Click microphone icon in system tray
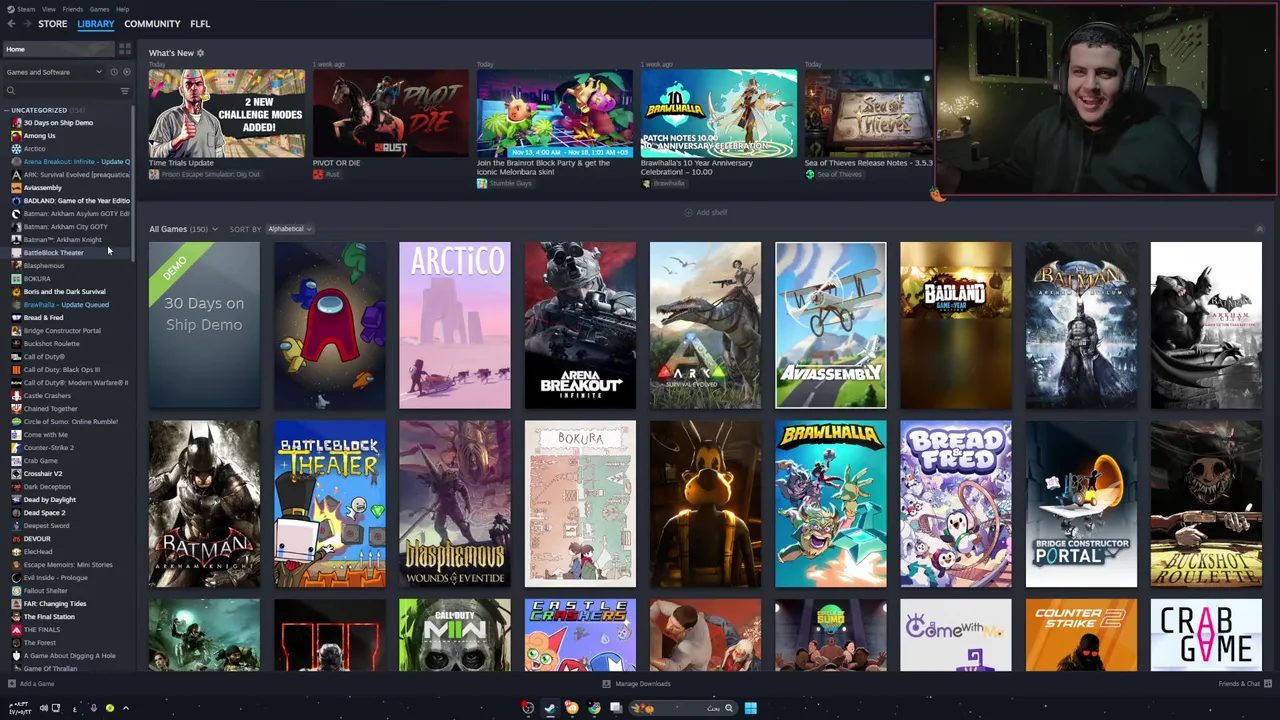The height and width of the screenshot is (720, 1280). (93, 708)
